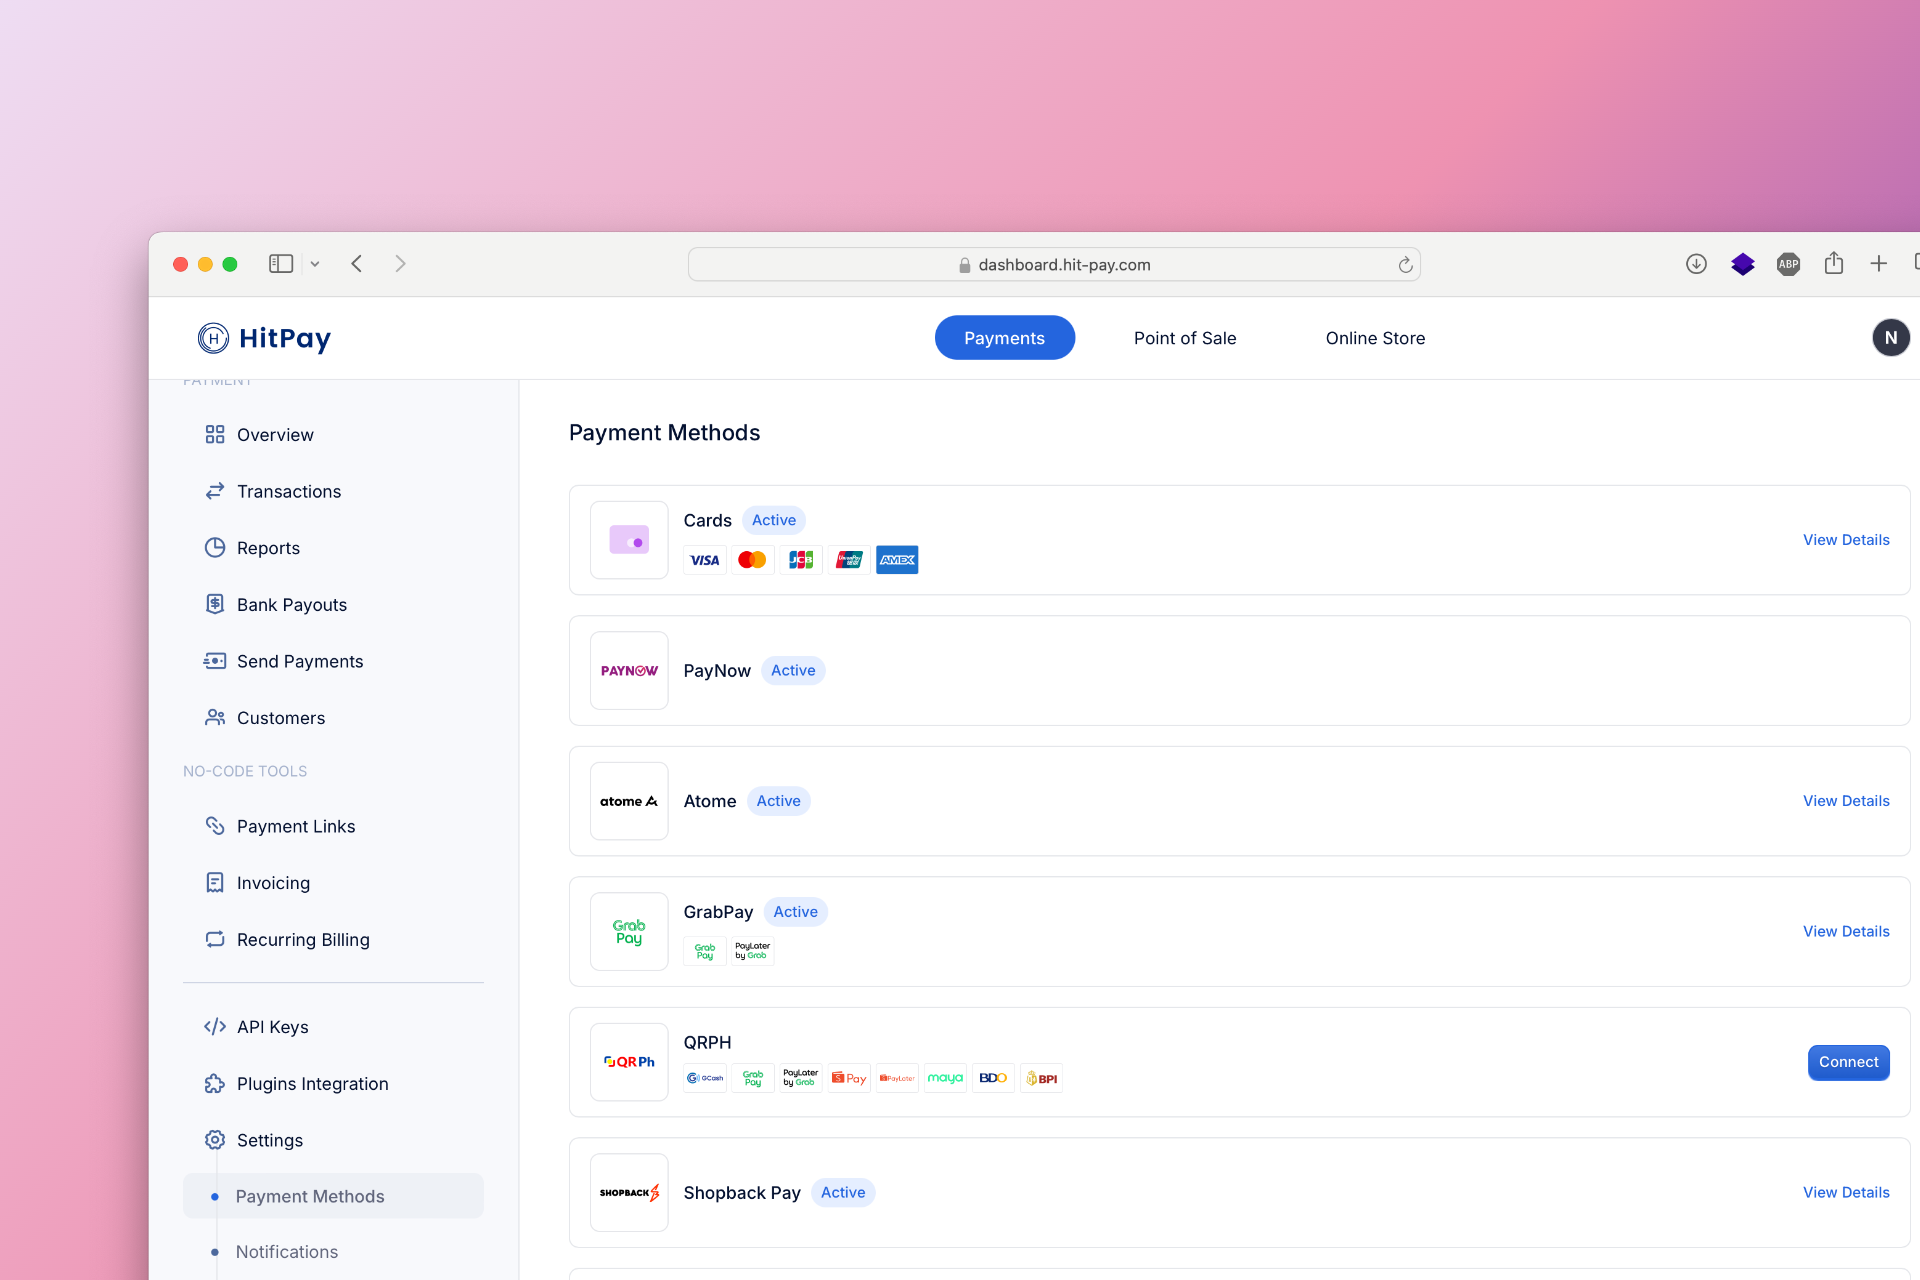Click the HitPay logo

pyautogui.click(x=264, y=338)
